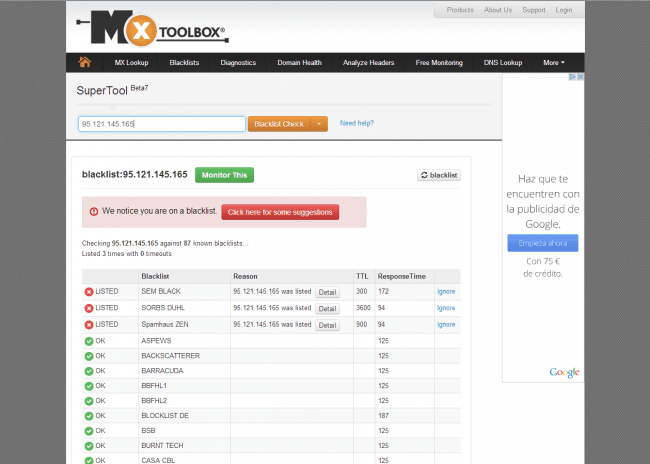Click the green OK icon for BARRACUDA

click(89, 371)
